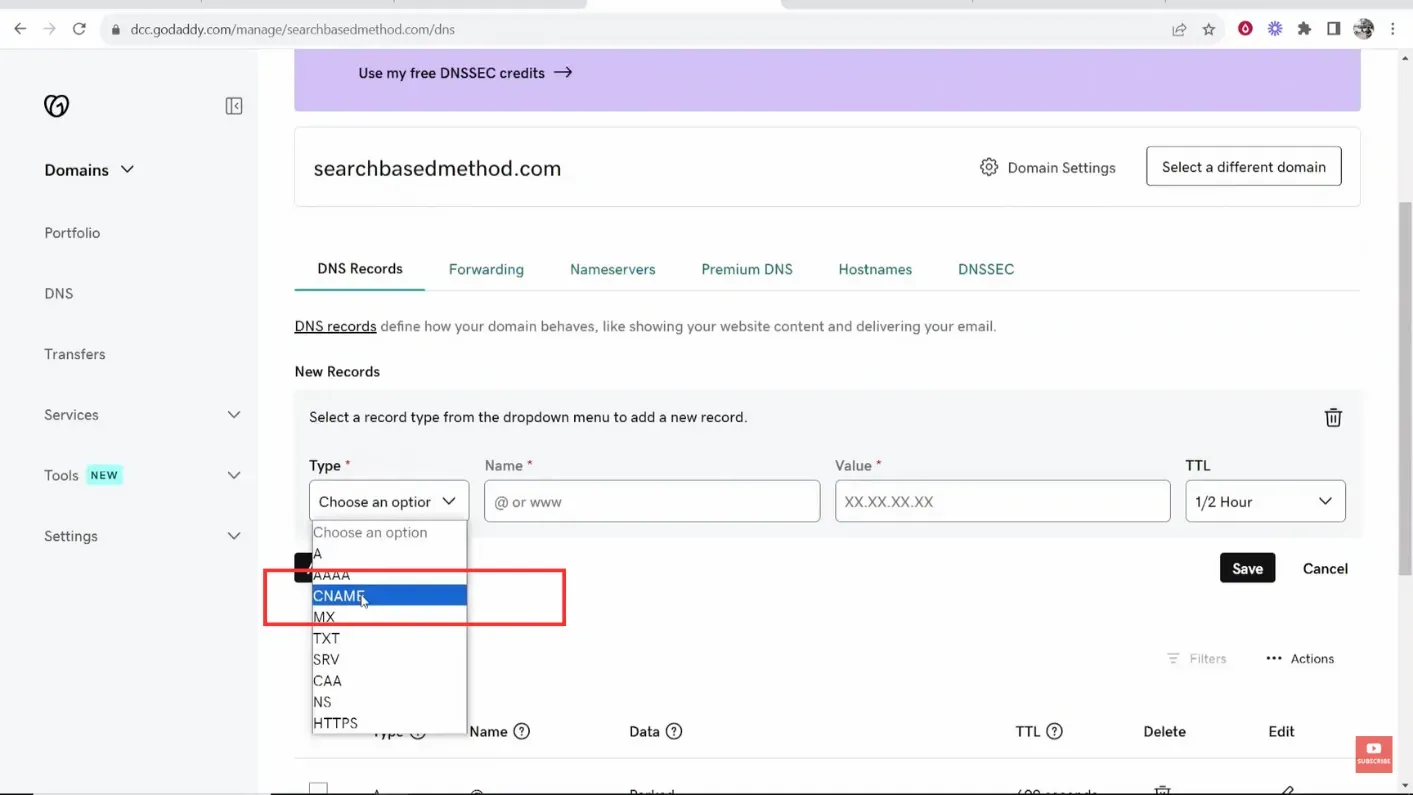Expand the Settings section in sidebar

[x=143, y=536]
